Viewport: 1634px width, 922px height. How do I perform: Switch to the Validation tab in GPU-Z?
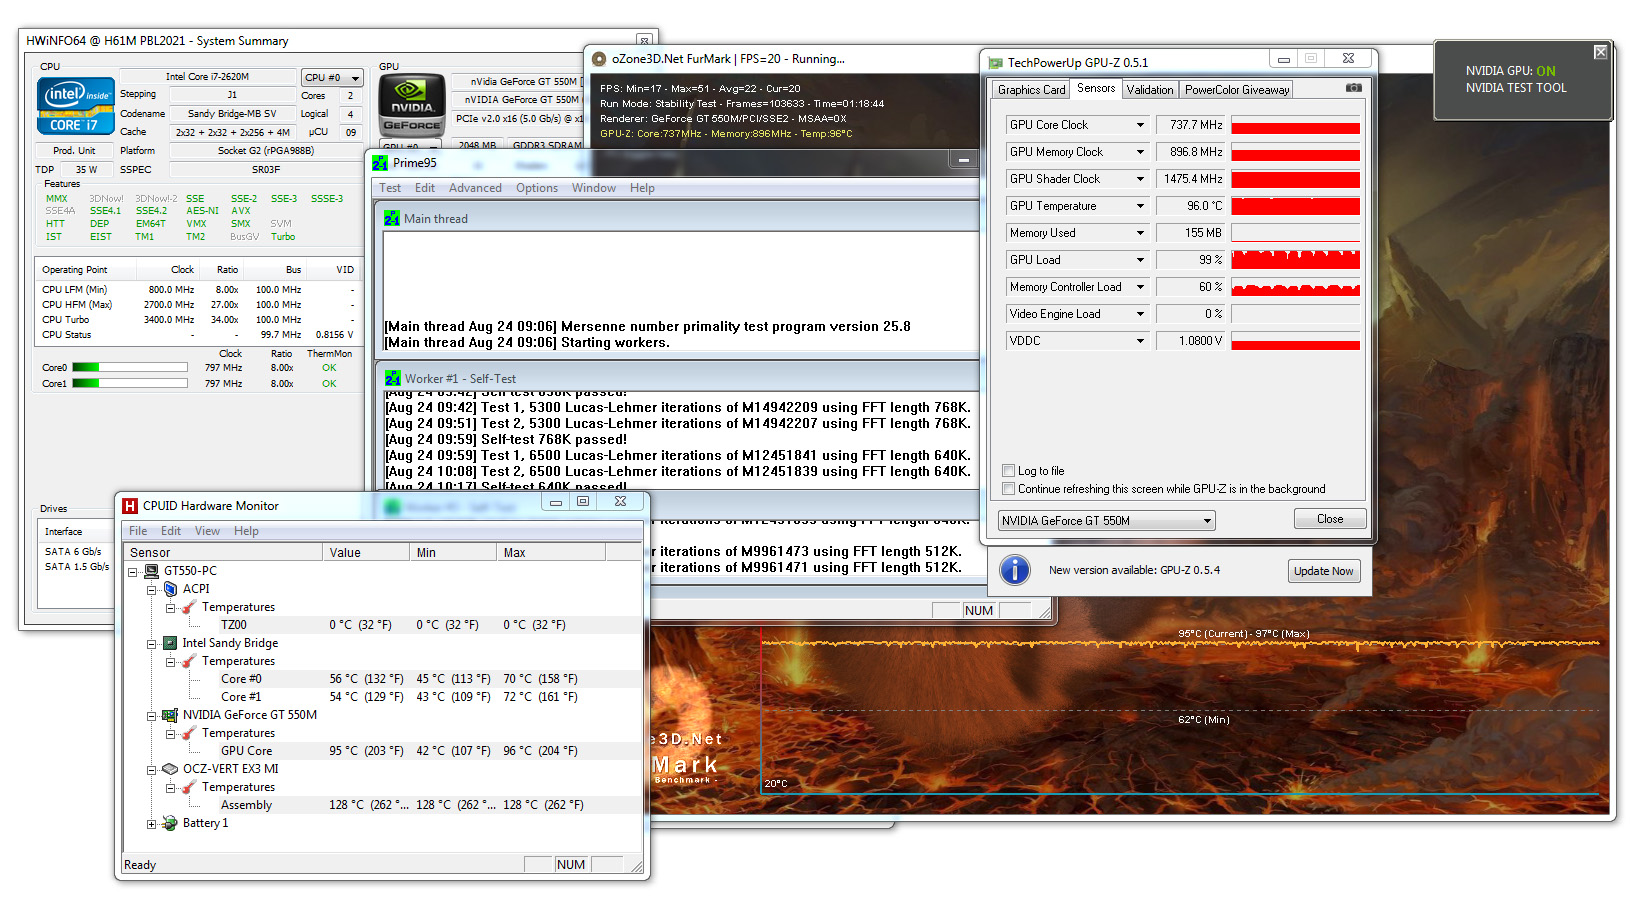pos(1150,90)
